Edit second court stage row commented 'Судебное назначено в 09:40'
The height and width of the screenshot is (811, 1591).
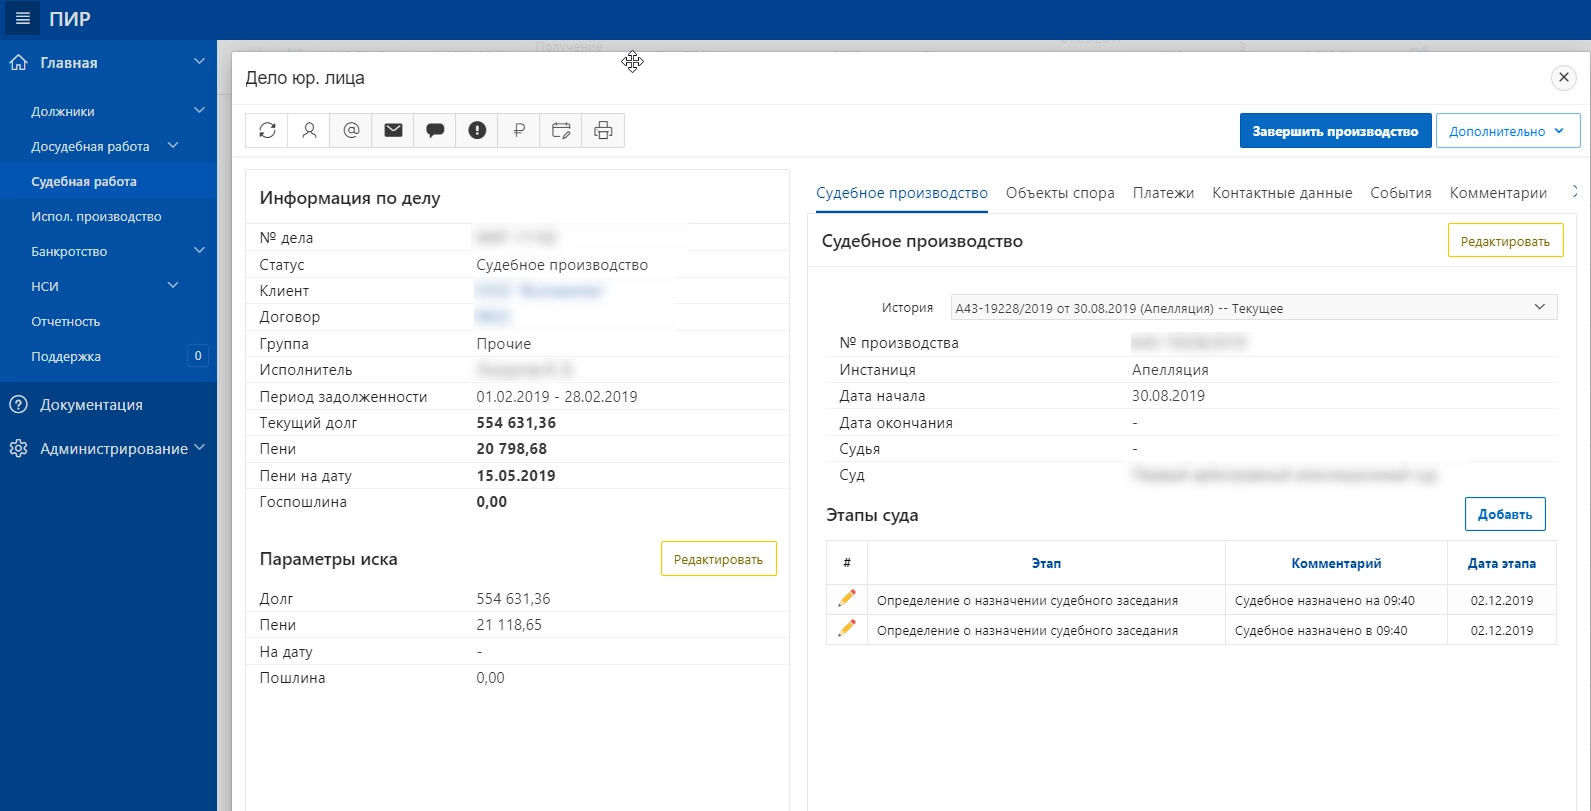click(x=847, y=628)
